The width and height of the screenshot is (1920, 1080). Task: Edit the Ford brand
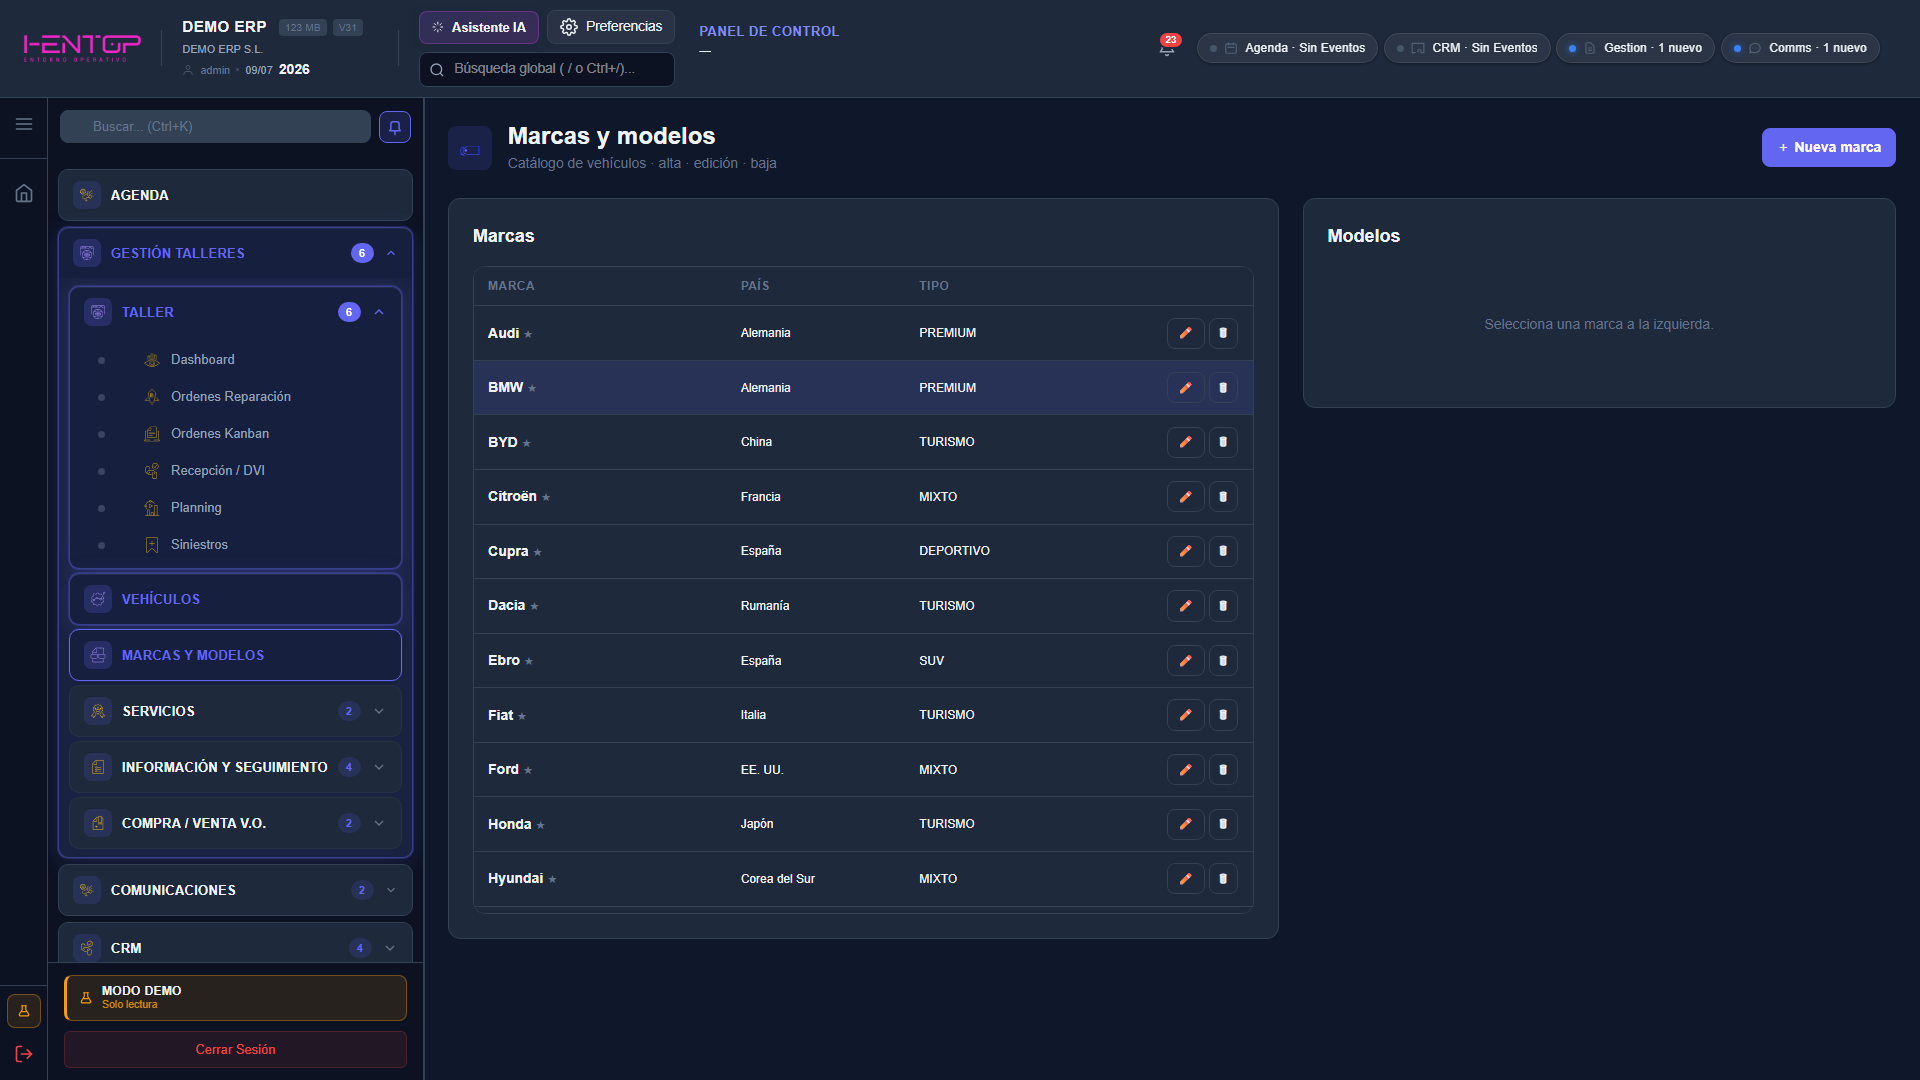point(1185,770)
